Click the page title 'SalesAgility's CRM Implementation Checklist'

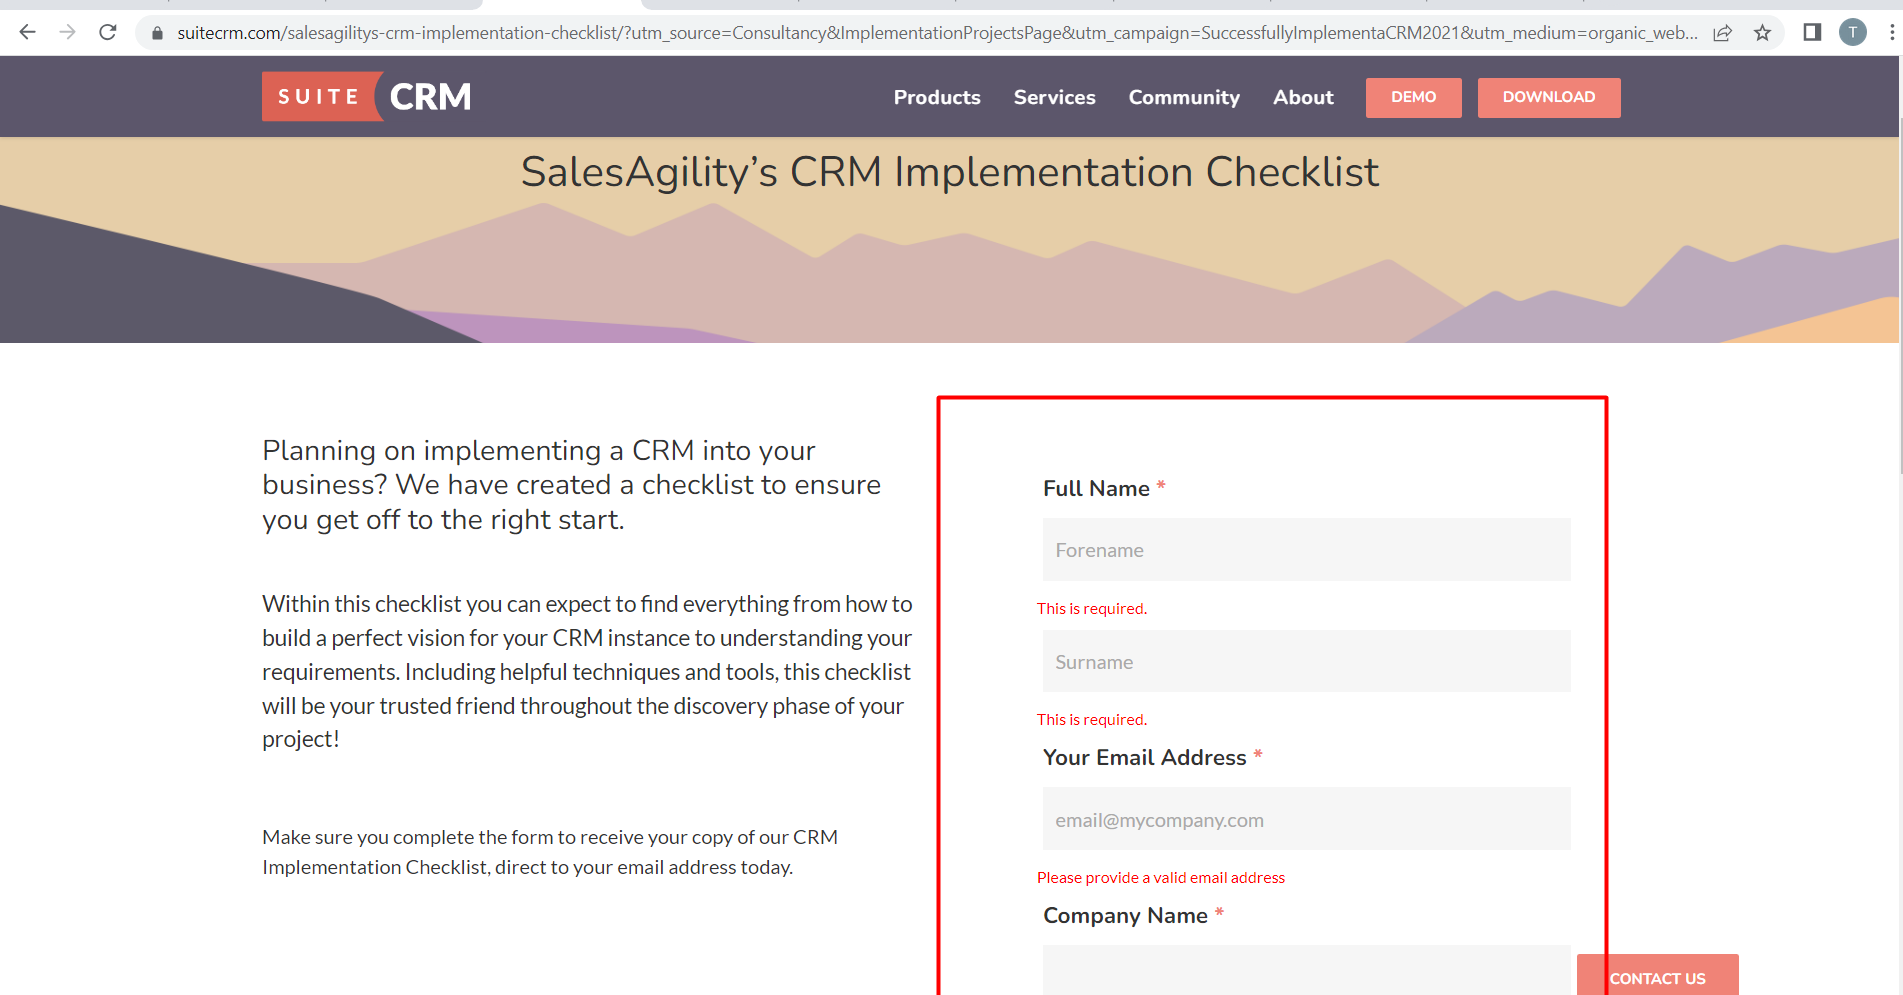tap(950, 172)
